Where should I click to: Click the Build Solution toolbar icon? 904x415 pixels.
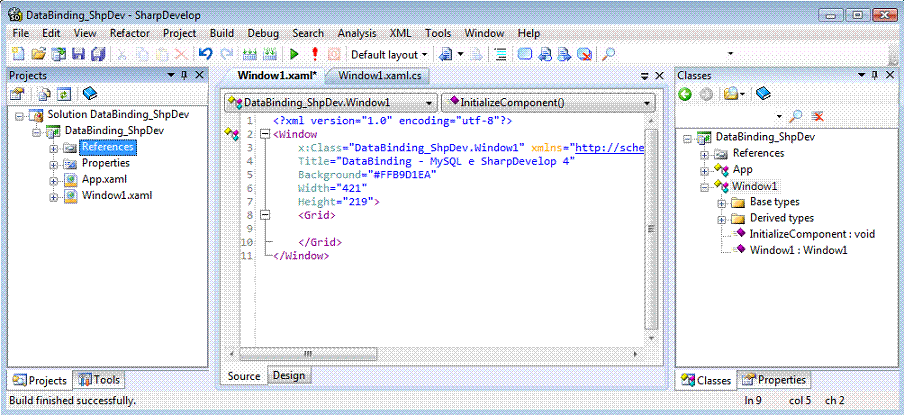pyautogui.click(x=250, y=54)
